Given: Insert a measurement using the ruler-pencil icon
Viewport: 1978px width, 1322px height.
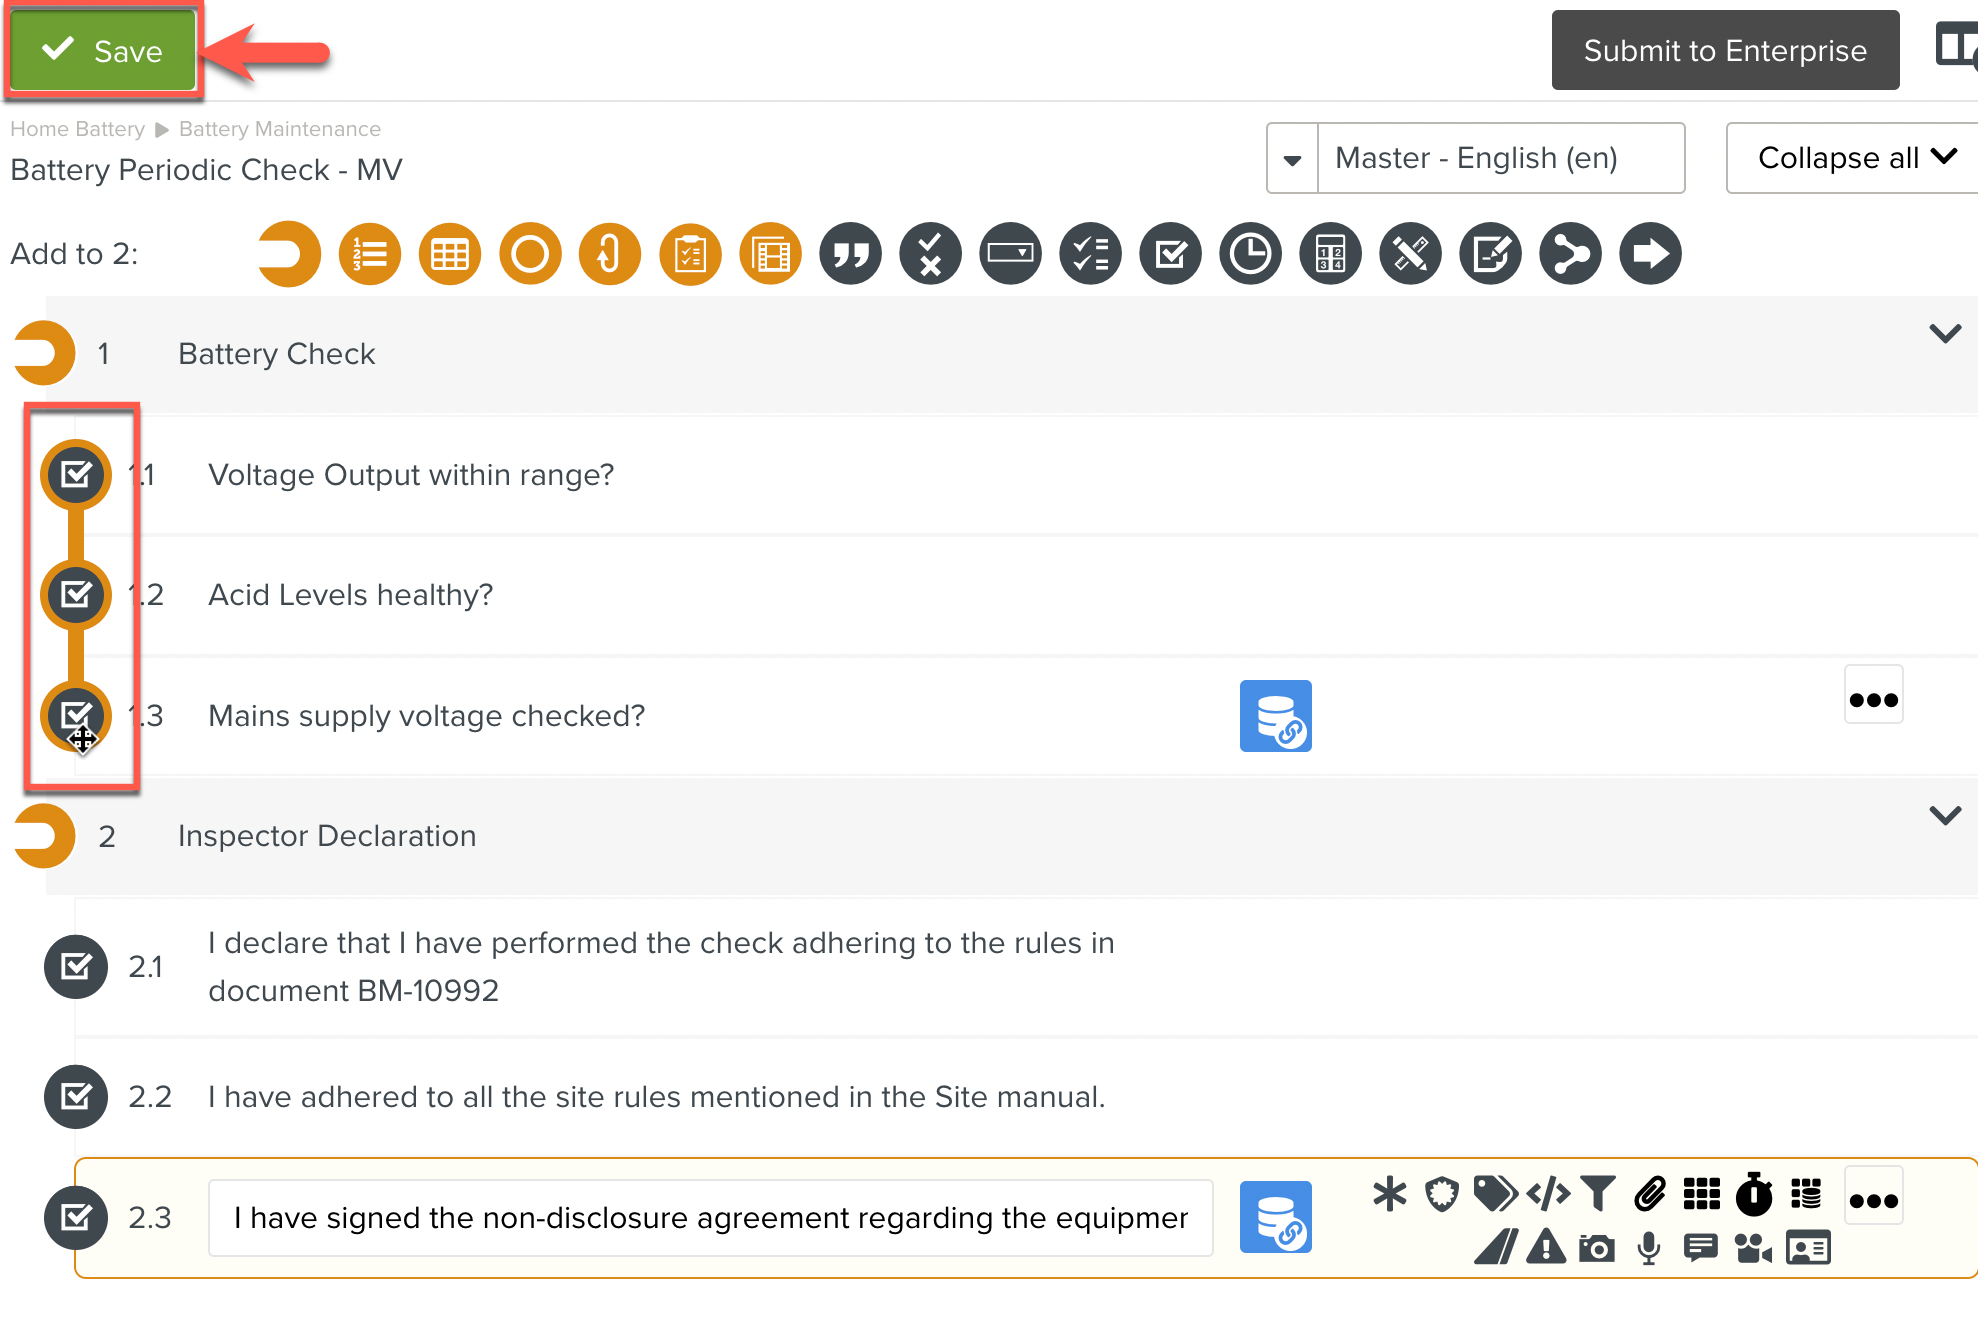Looking at the screenshot, I should click(x=1409, y=253).
